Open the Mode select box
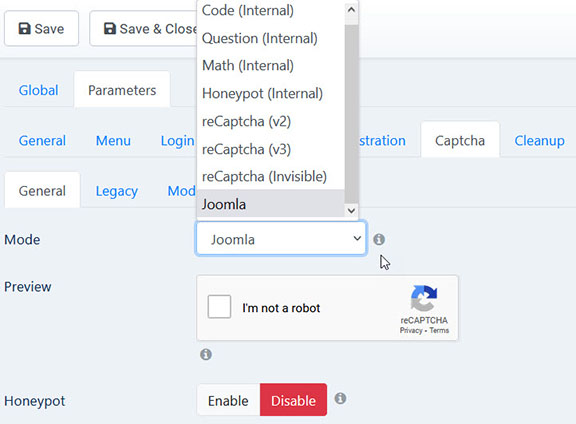This screenshot has height=424, width=576. point(281,239)
